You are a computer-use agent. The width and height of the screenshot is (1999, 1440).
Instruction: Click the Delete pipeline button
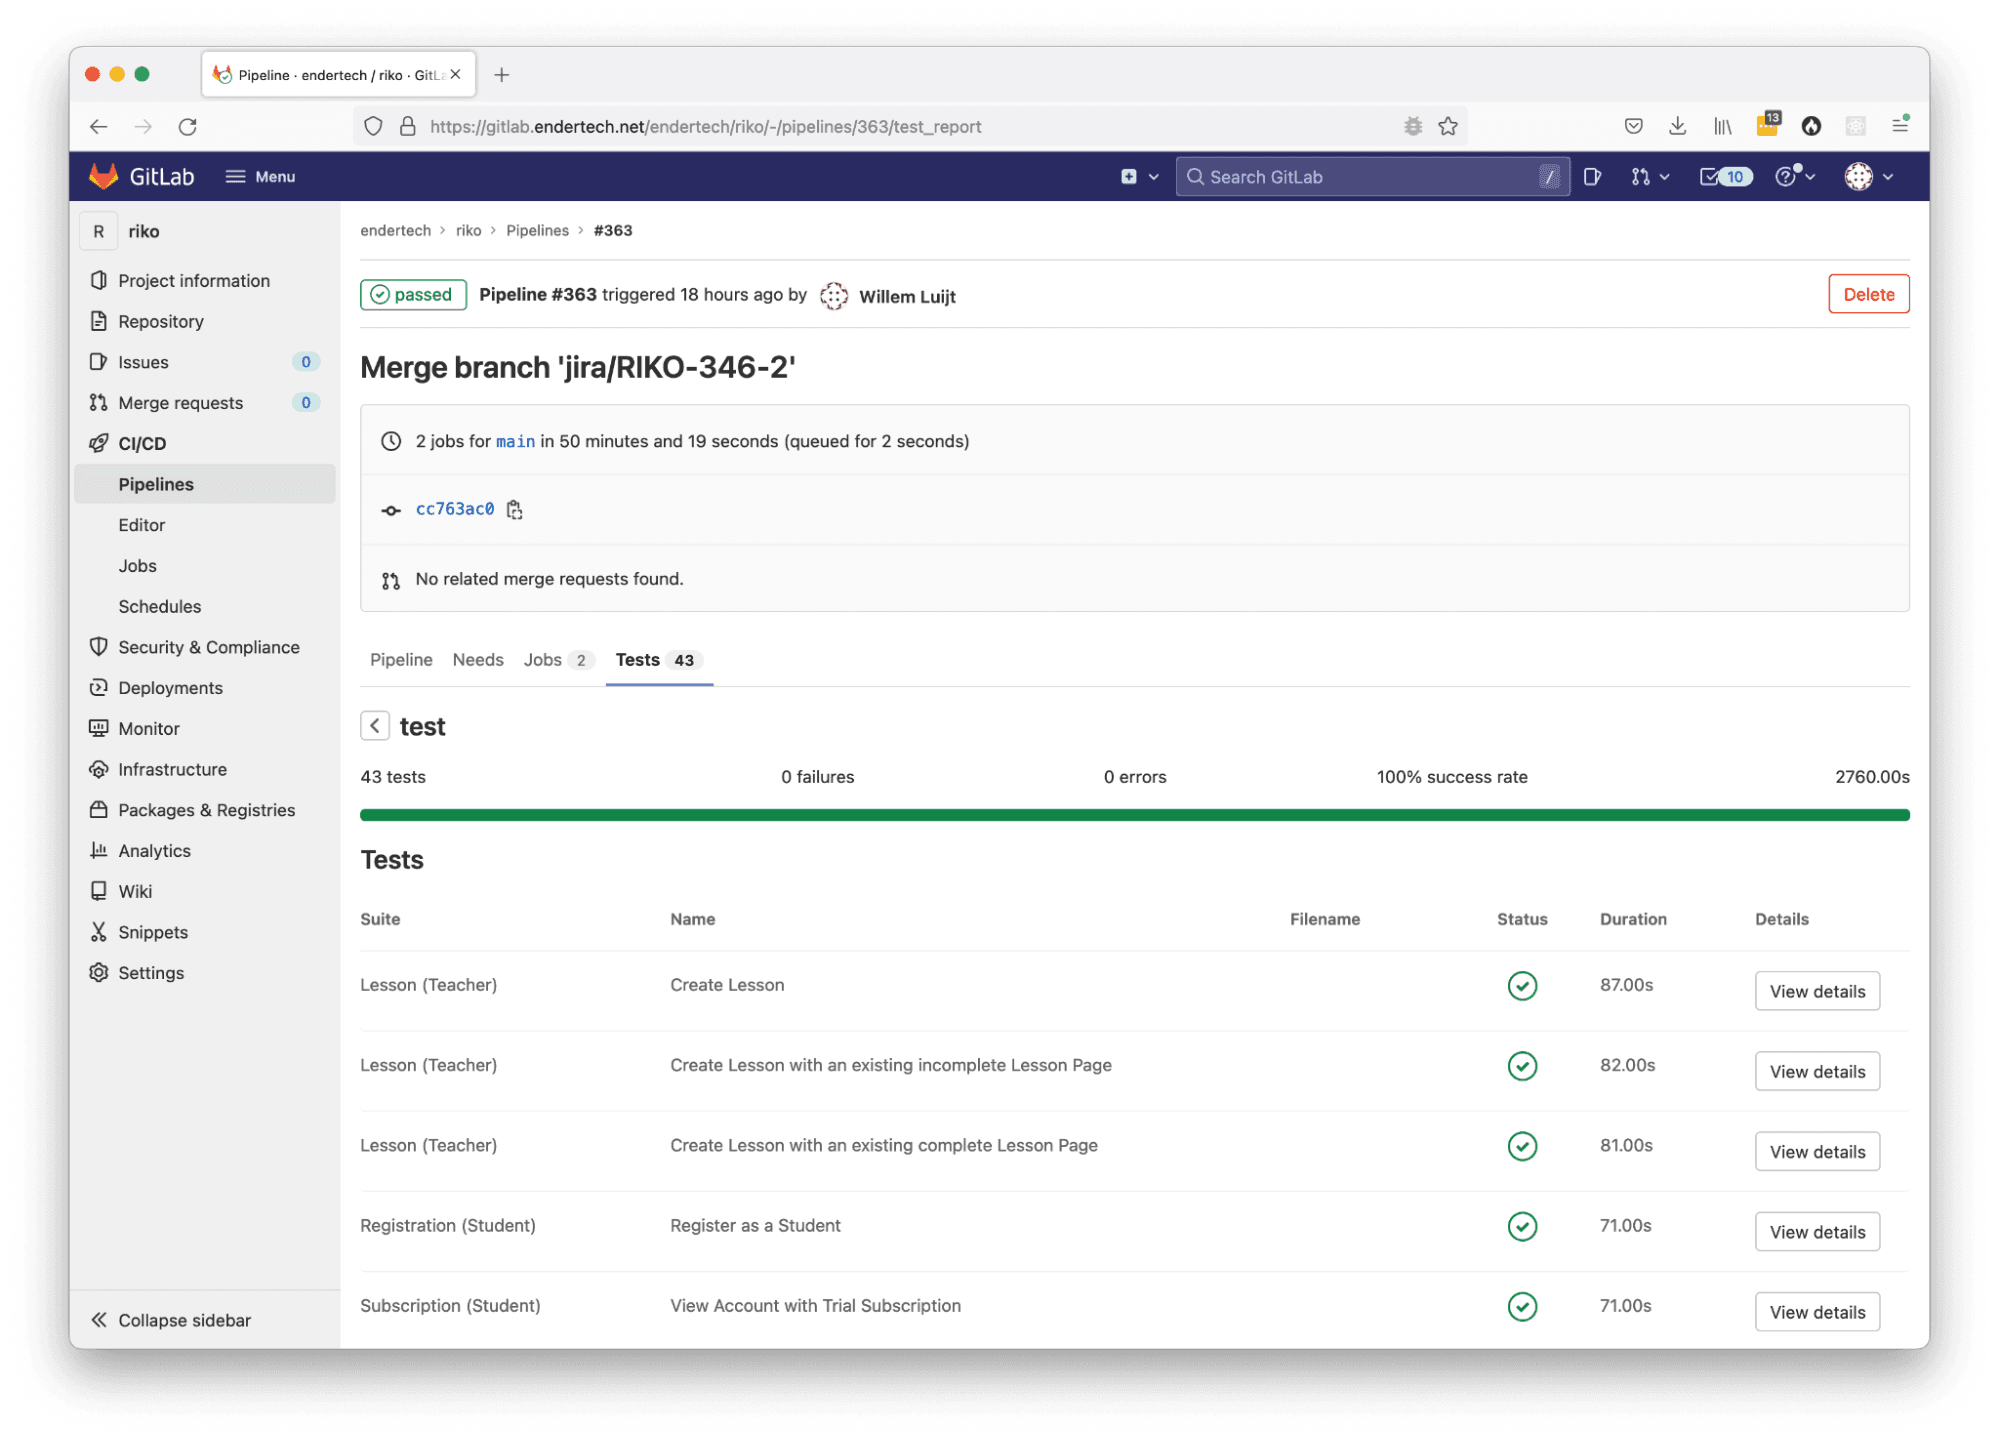coord(1868,295)
